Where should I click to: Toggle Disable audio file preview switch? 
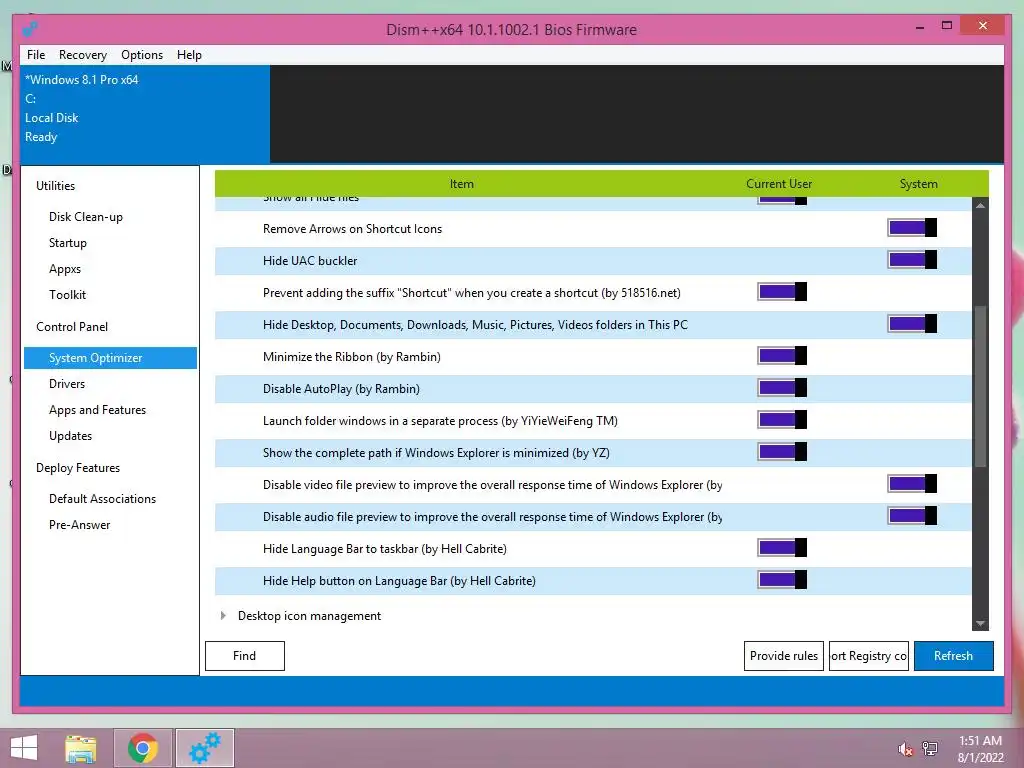tap(912, 516)
